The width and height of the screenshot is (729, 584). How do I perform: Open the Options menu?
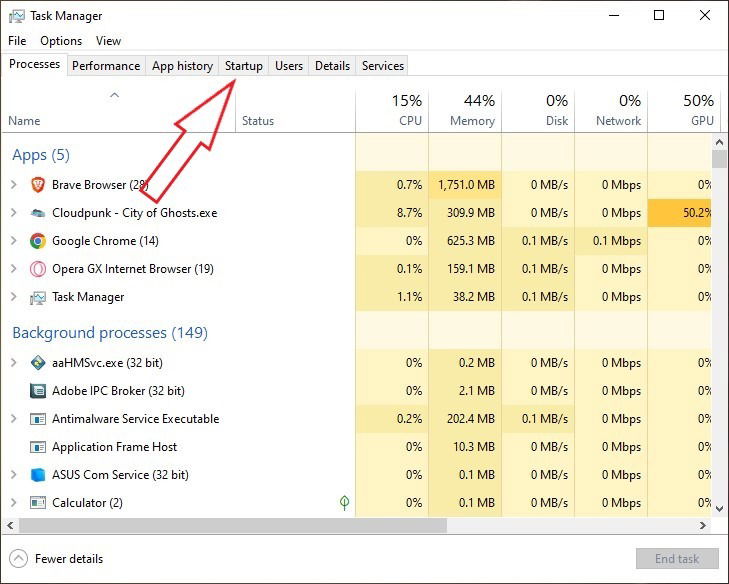(x=61, y=41)
